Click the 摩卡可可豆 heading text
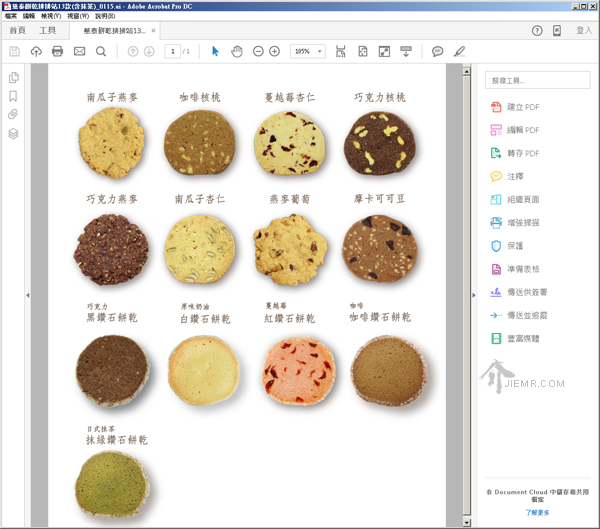Screen dimensions: 600x529 pyautogui.click(x=379, y=199)
